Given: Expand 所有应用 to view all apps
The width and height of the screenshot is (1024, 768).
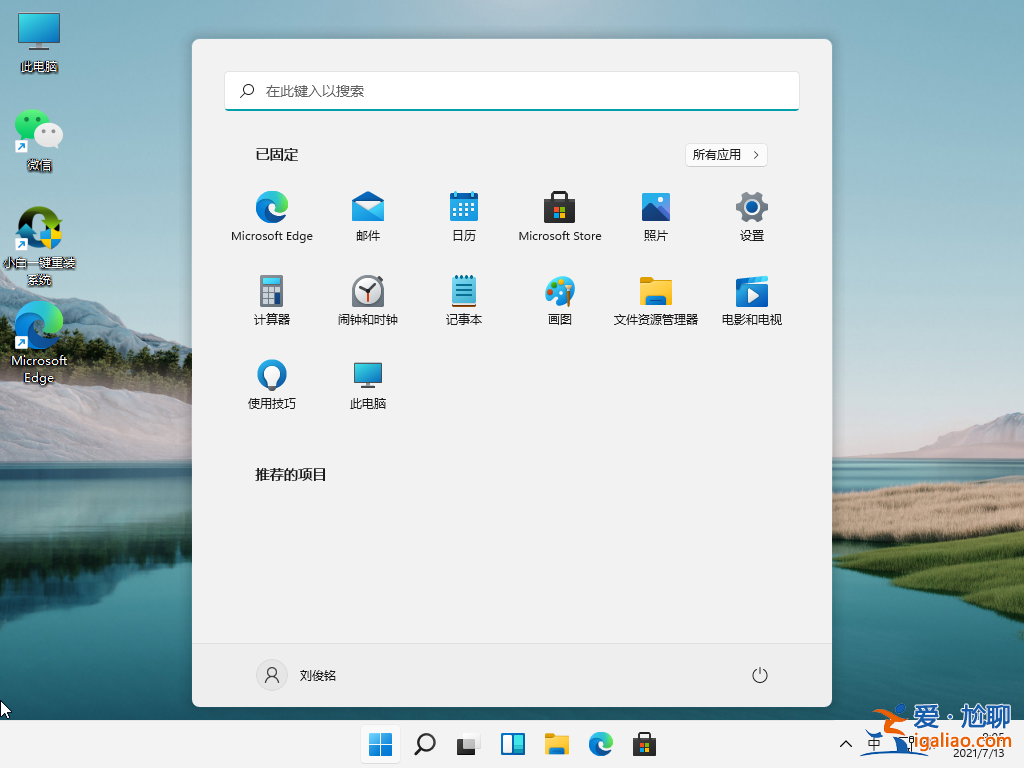Looking at the screenshot, I should coord(726,154).
